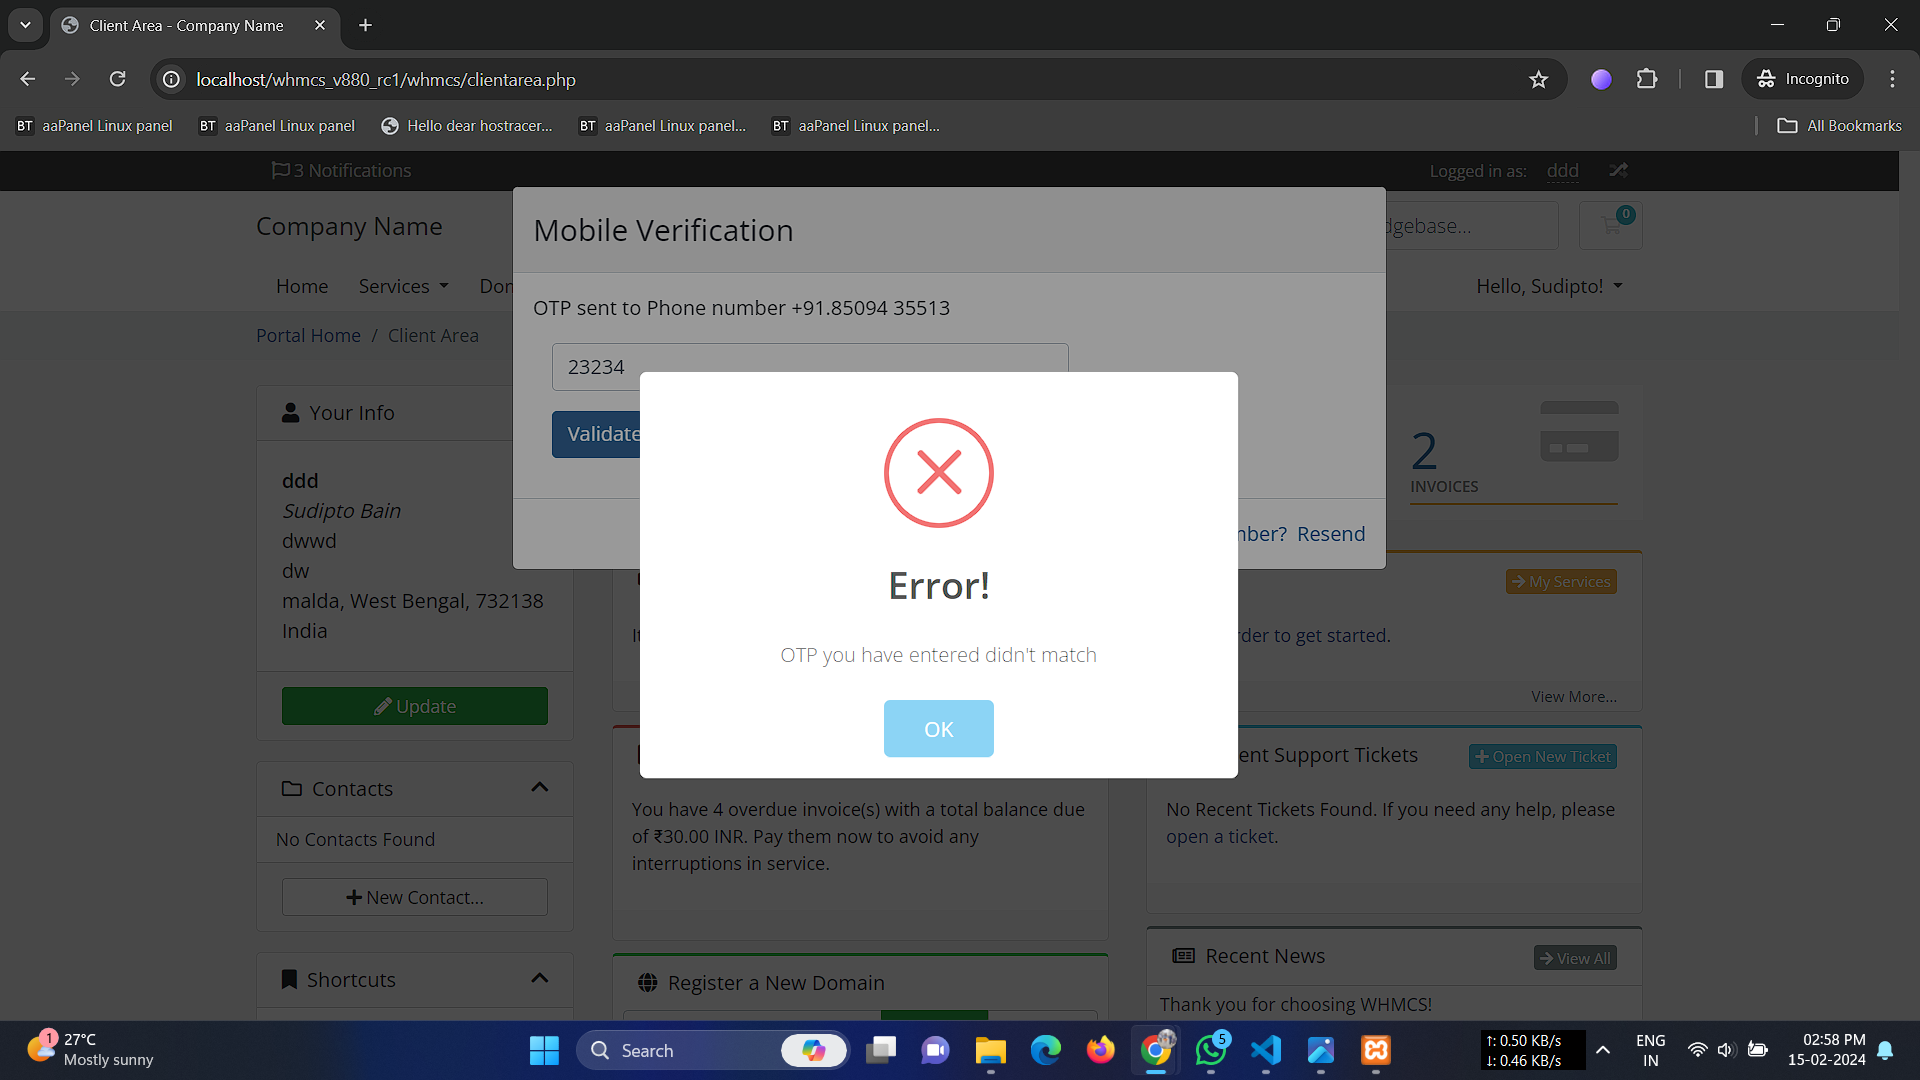Screen dimensions: 1920x1080
Task: Switch to Client Area browser tab
Action: click(186, 25)
